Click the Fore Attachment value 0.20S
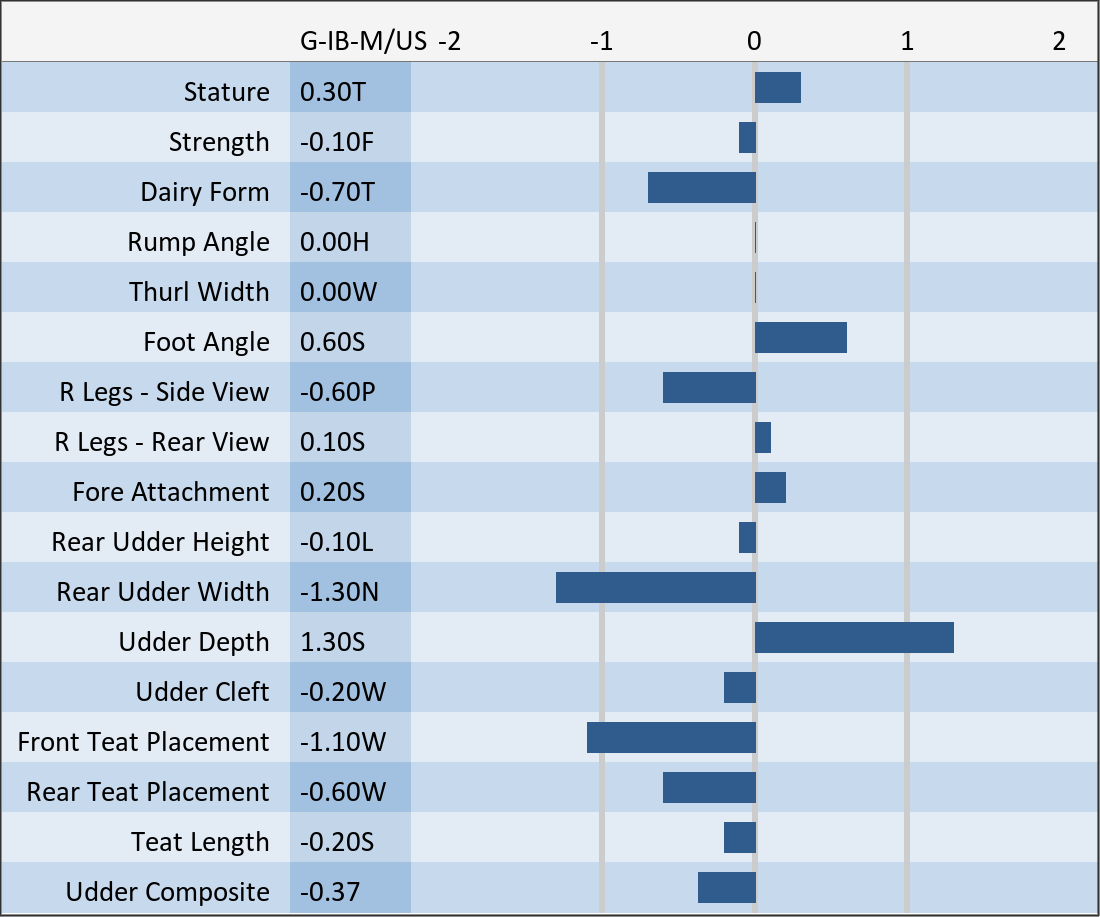 (333, 492)
